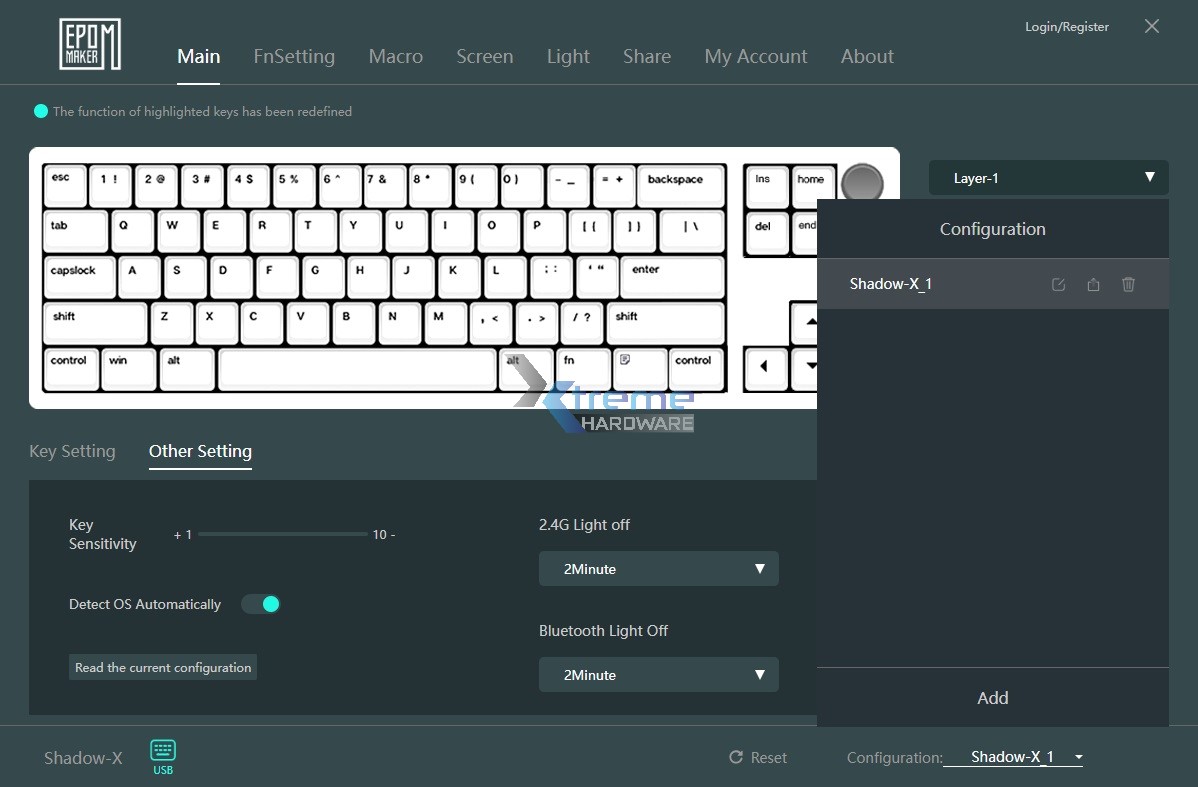Screen dimensions: 1198x787
Task: Select the menu key on the keyboard
Action: click(625, 366)
